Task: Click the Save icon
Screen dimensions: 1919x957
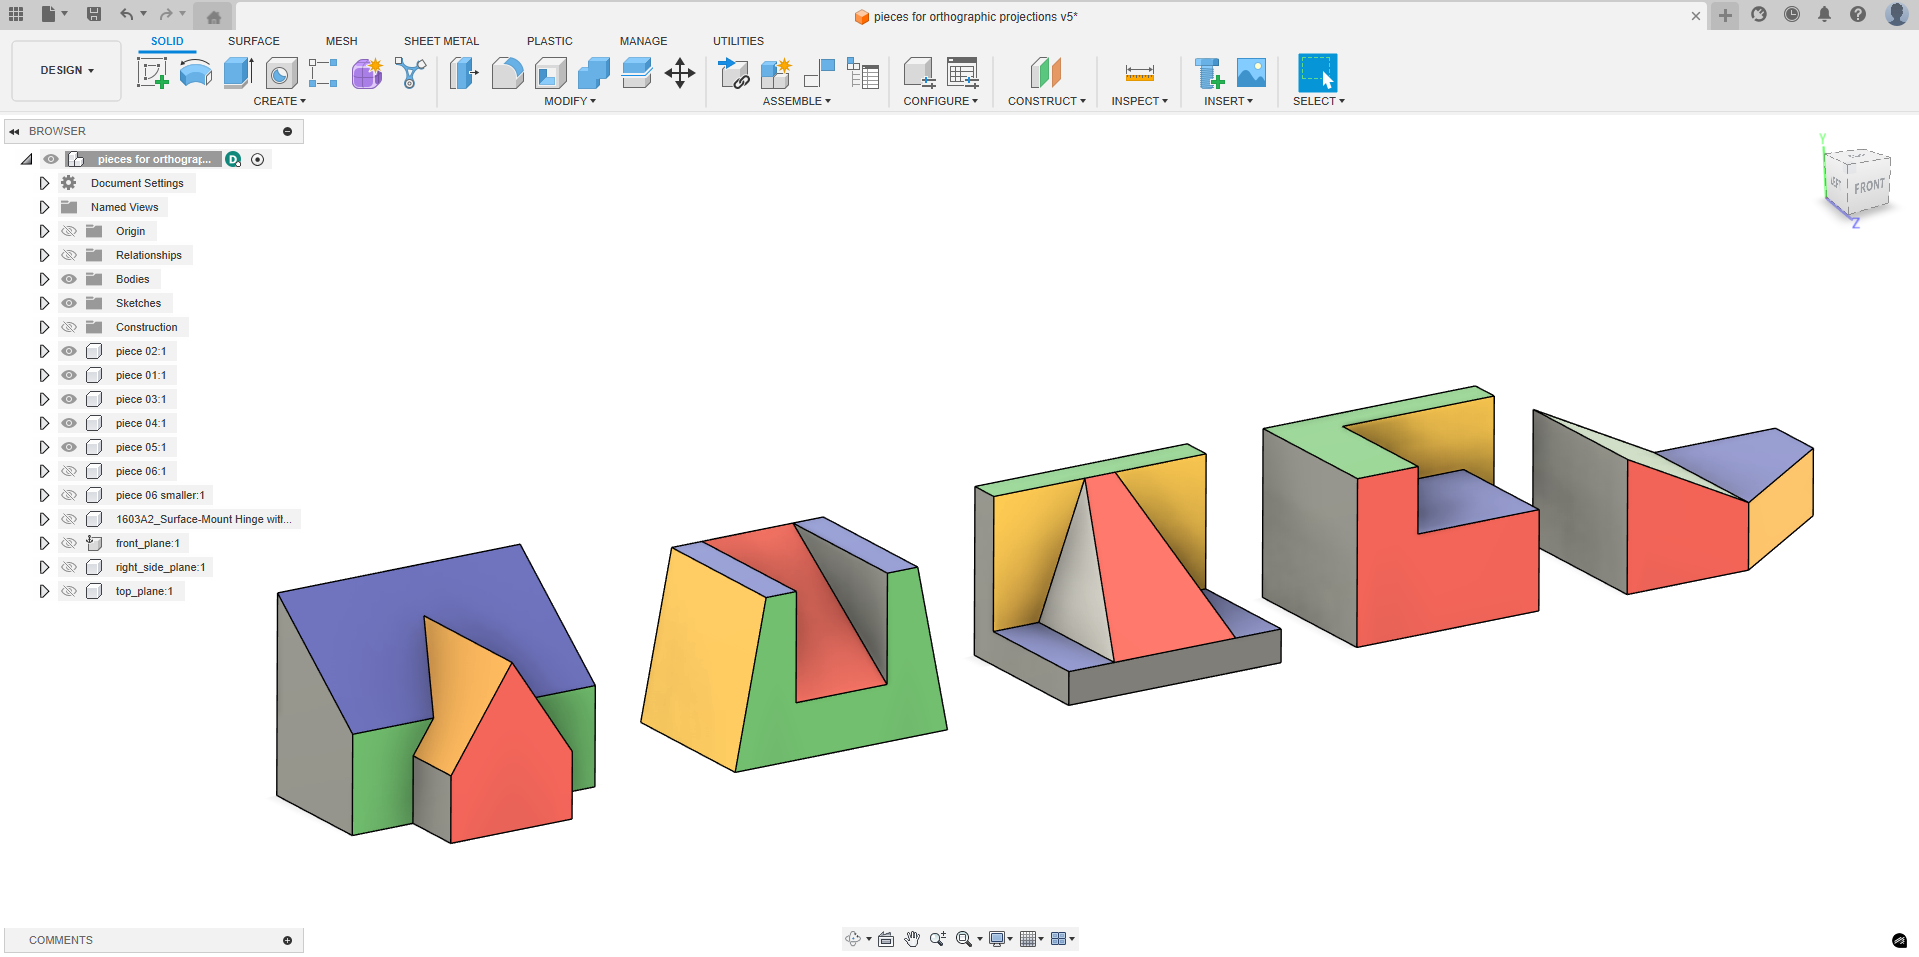Action: point(93,14)
